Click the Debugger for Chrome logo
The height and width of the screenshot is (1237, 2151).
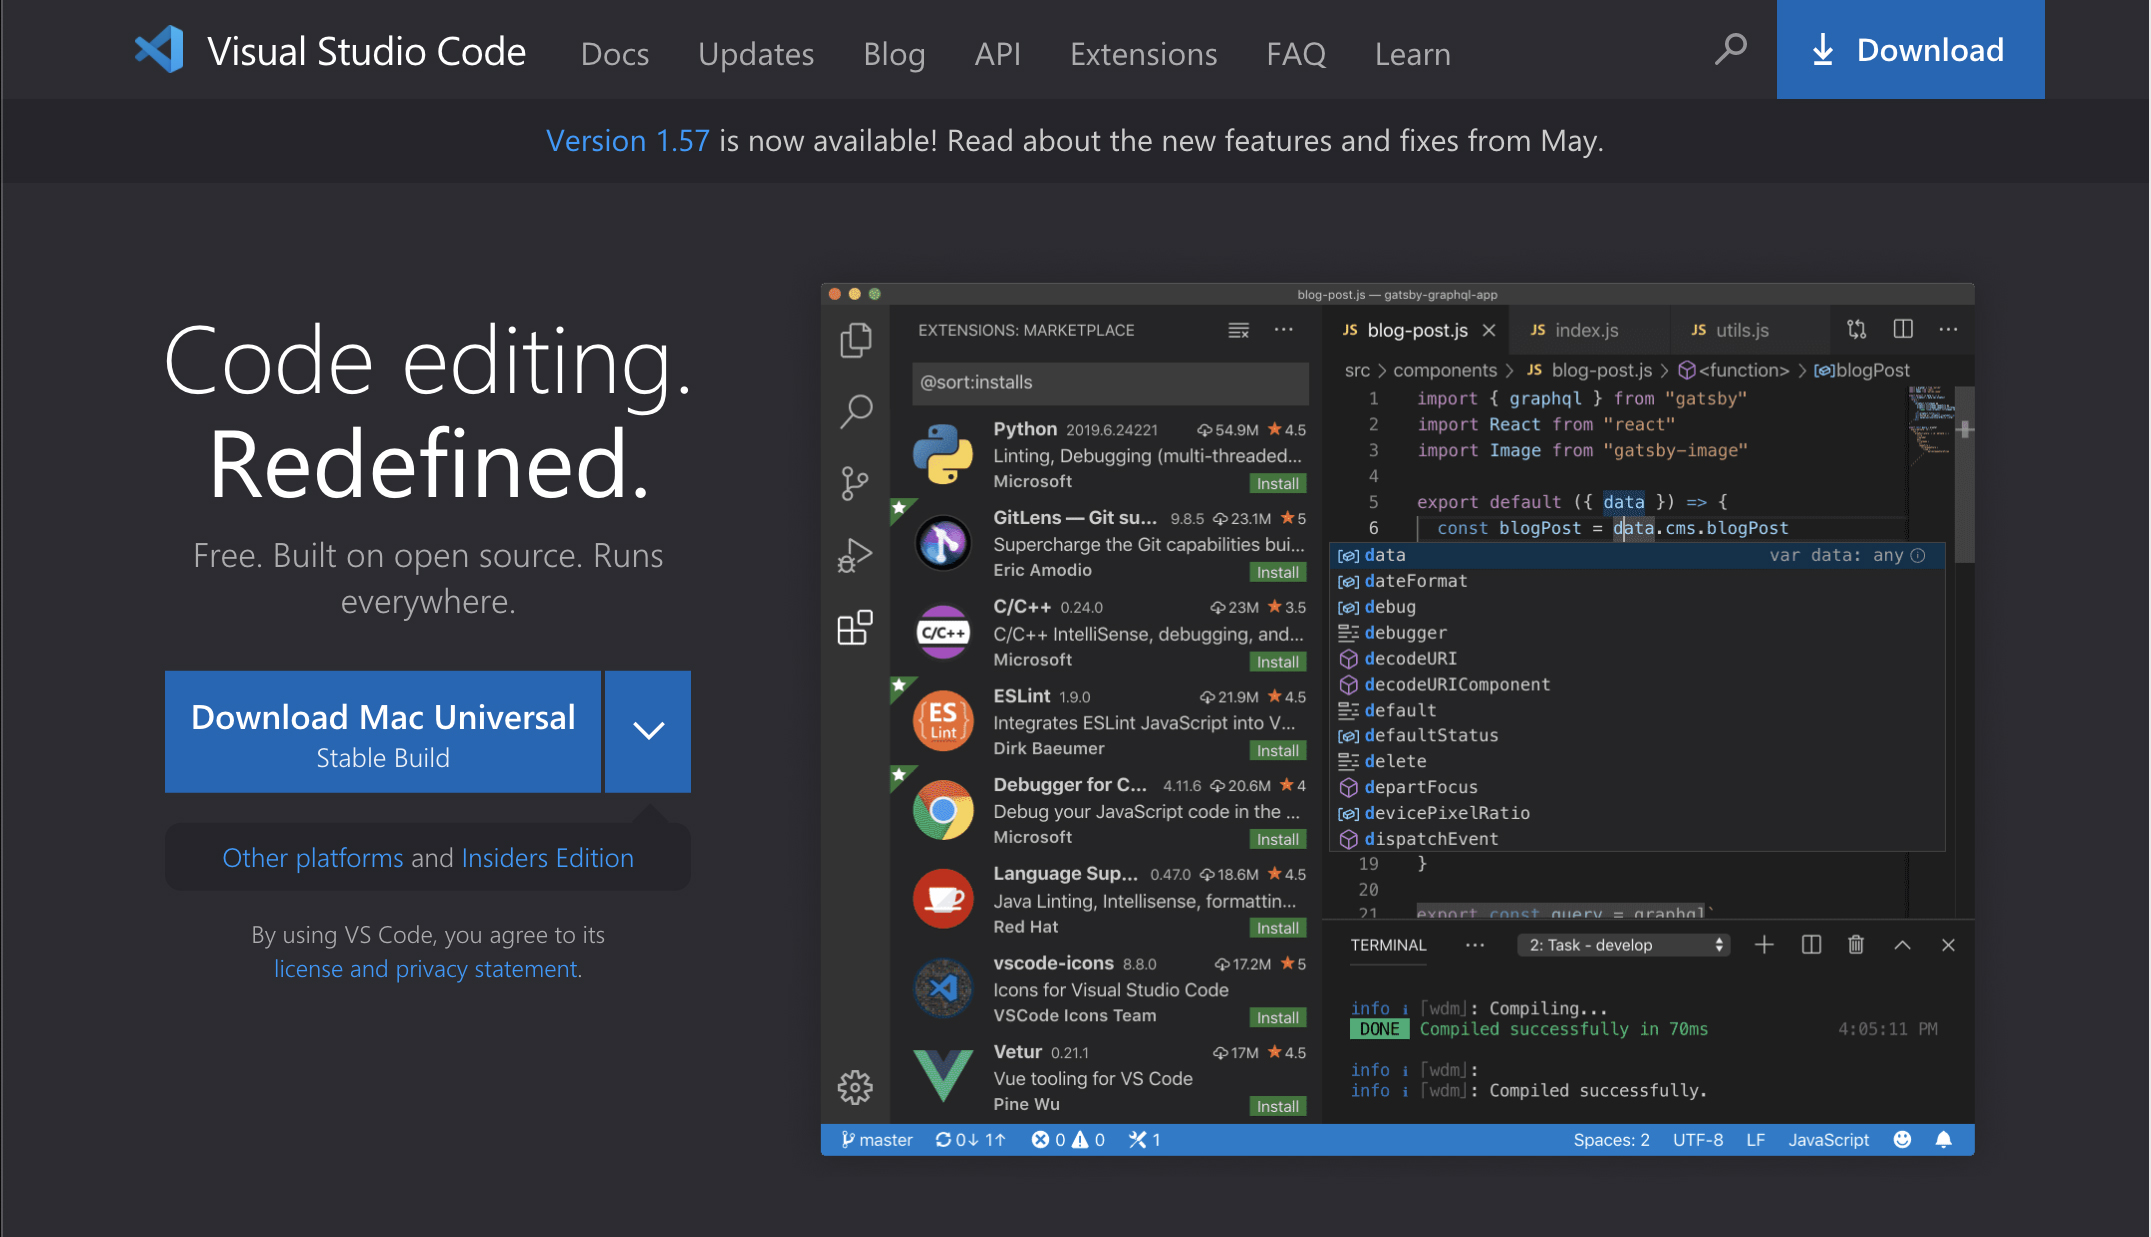[x=943, y=810]
